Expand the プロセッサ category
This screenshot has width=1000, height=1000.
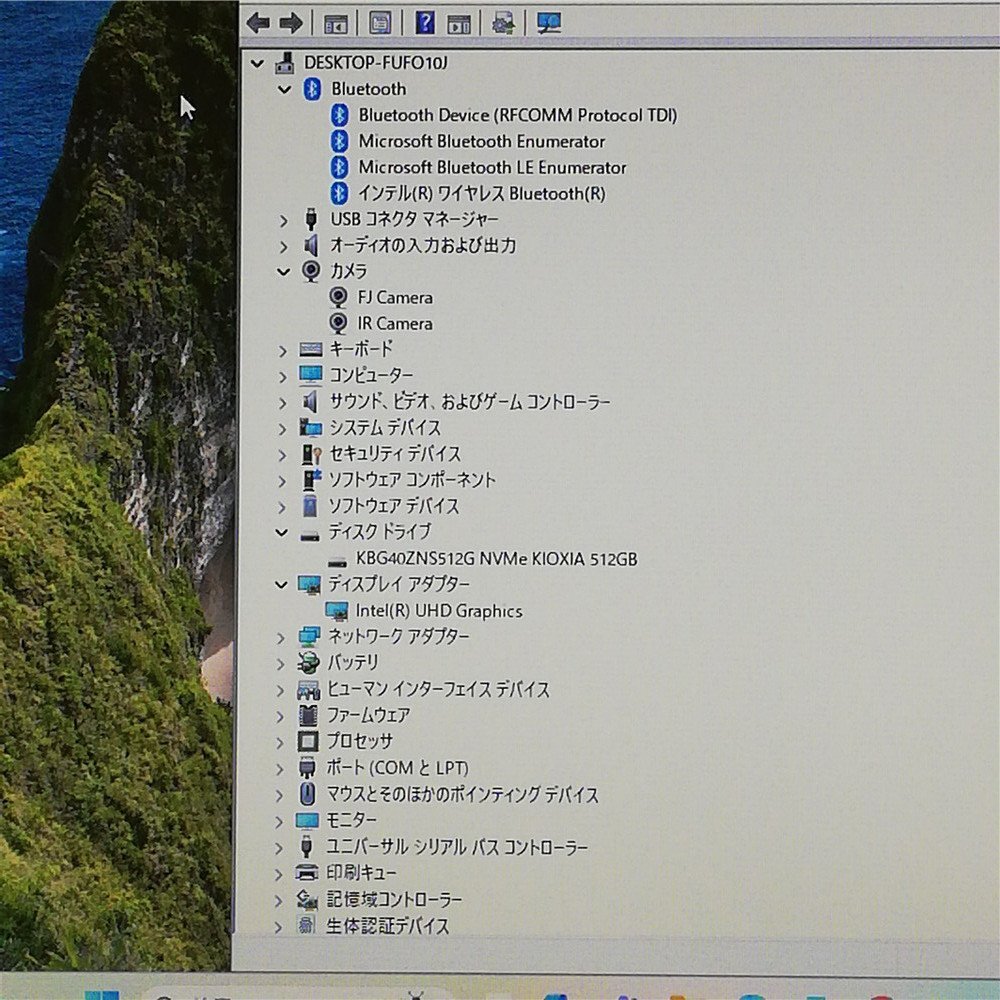click(282, 742)
